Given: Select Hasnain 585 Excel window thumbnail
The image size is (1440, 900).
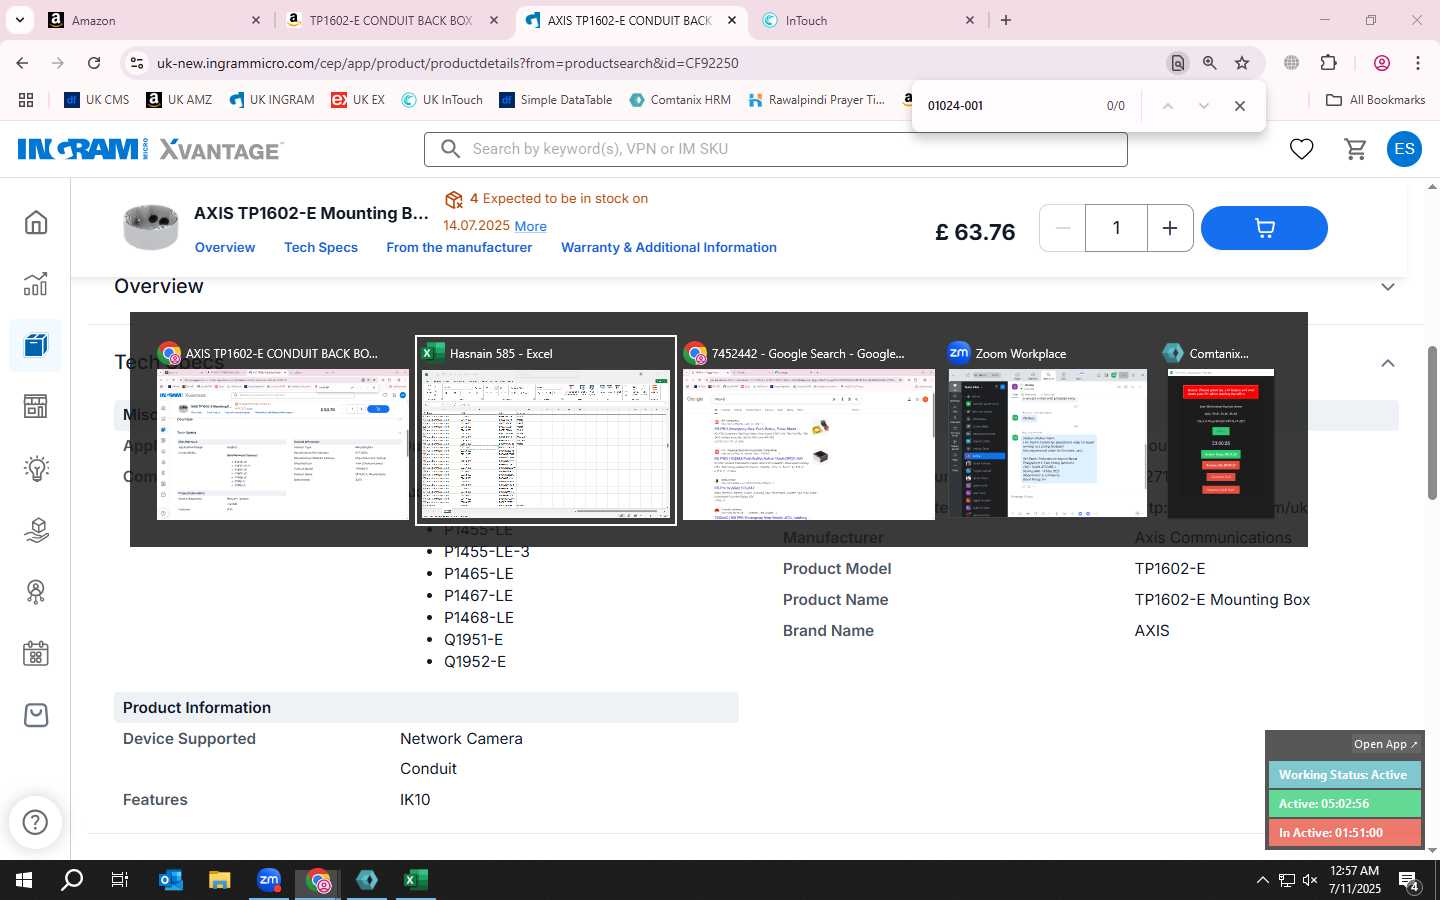Looking at the screenshot, I should (x=546, y=430).
